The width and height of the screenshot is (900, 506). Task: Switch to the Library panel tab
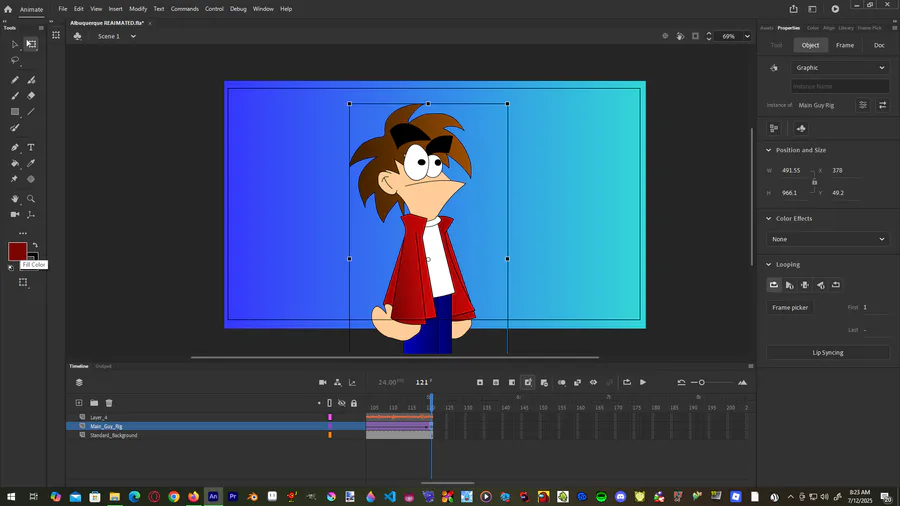[x=845, y=28]
